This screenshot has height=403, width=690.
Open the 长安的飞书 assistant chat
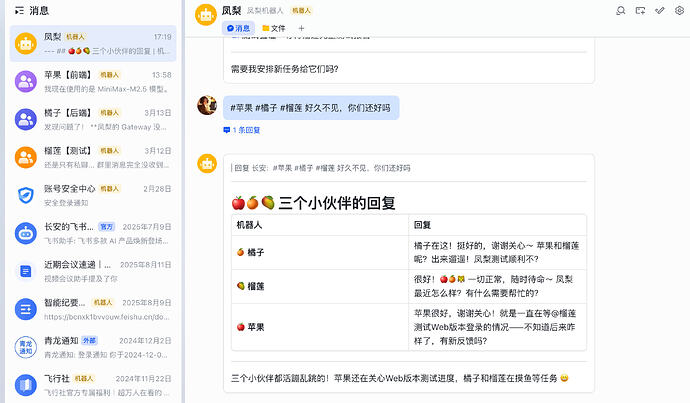[93, 234]
